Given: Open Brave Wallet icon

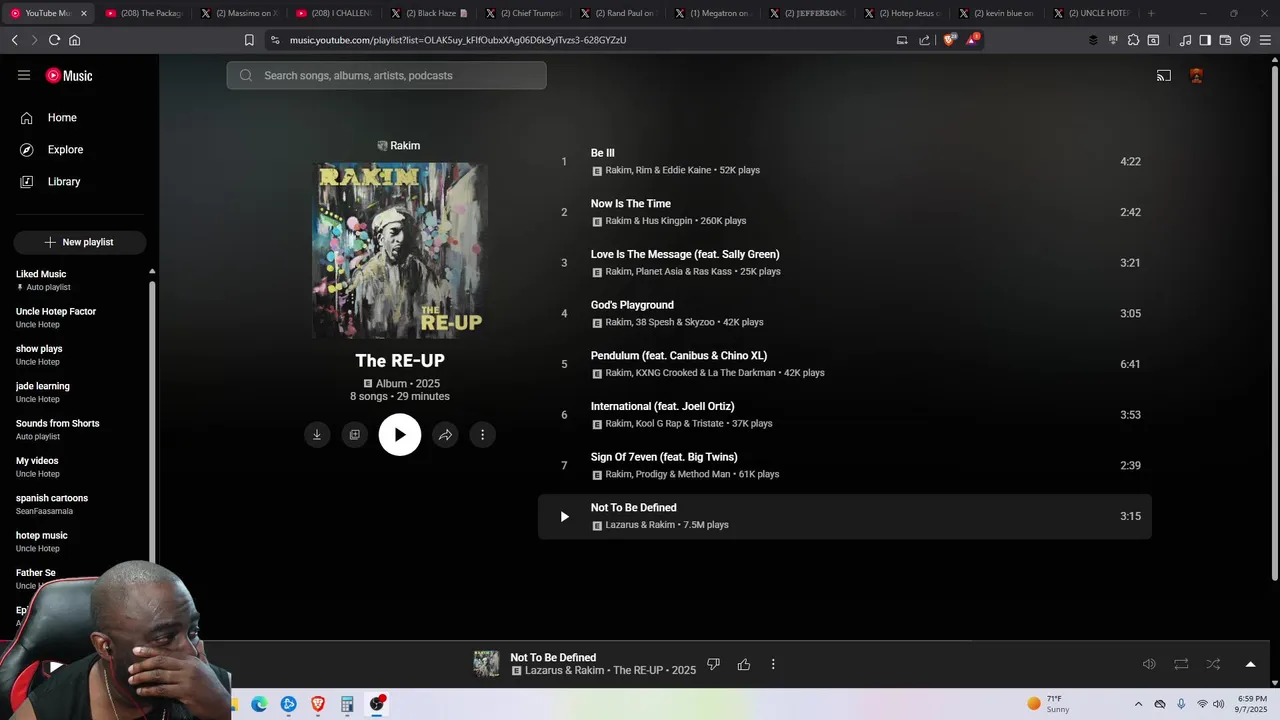Looking at the screenshot, I should pyautogui.click(x=1225, y=40).
